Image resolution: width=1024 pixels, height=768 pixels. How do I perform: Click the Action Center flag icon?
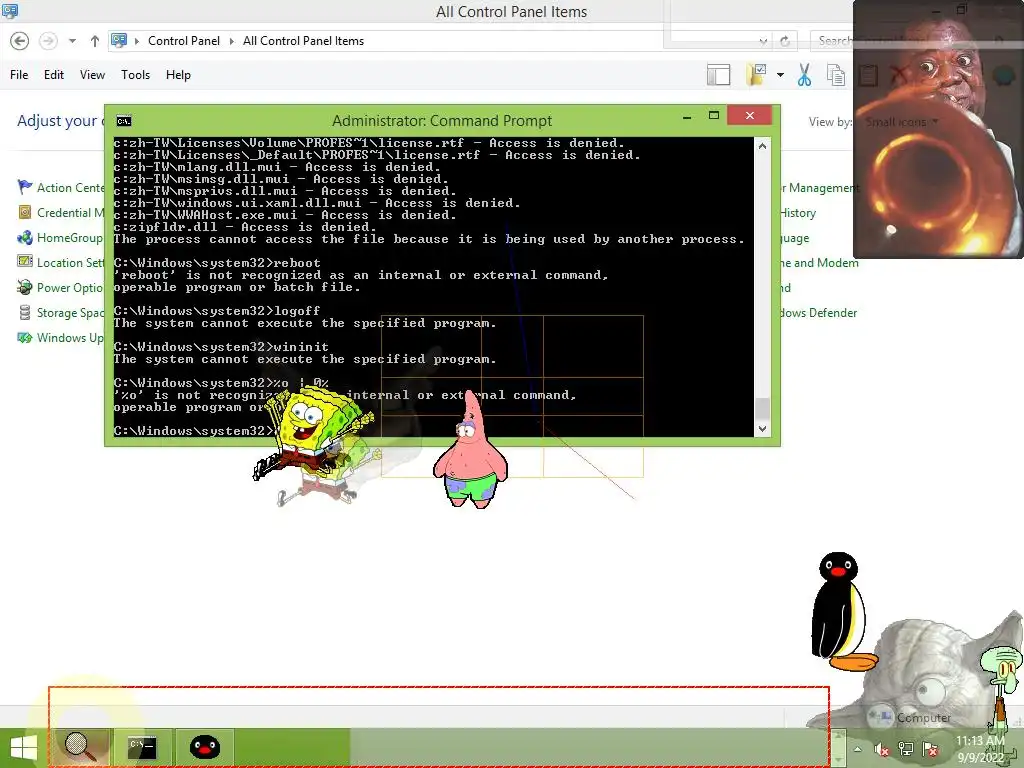pyautogui.click(x=25, y=187)
